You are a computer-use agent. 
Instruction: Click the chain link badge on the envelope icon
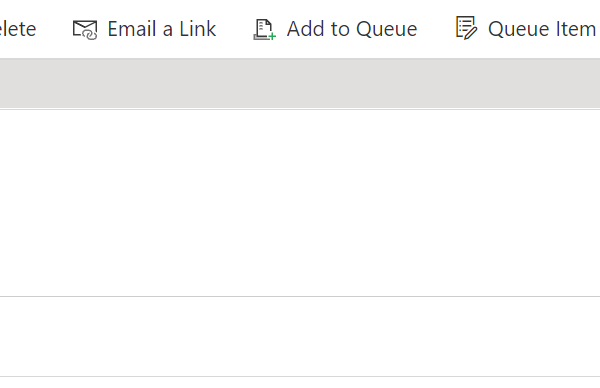91,35
